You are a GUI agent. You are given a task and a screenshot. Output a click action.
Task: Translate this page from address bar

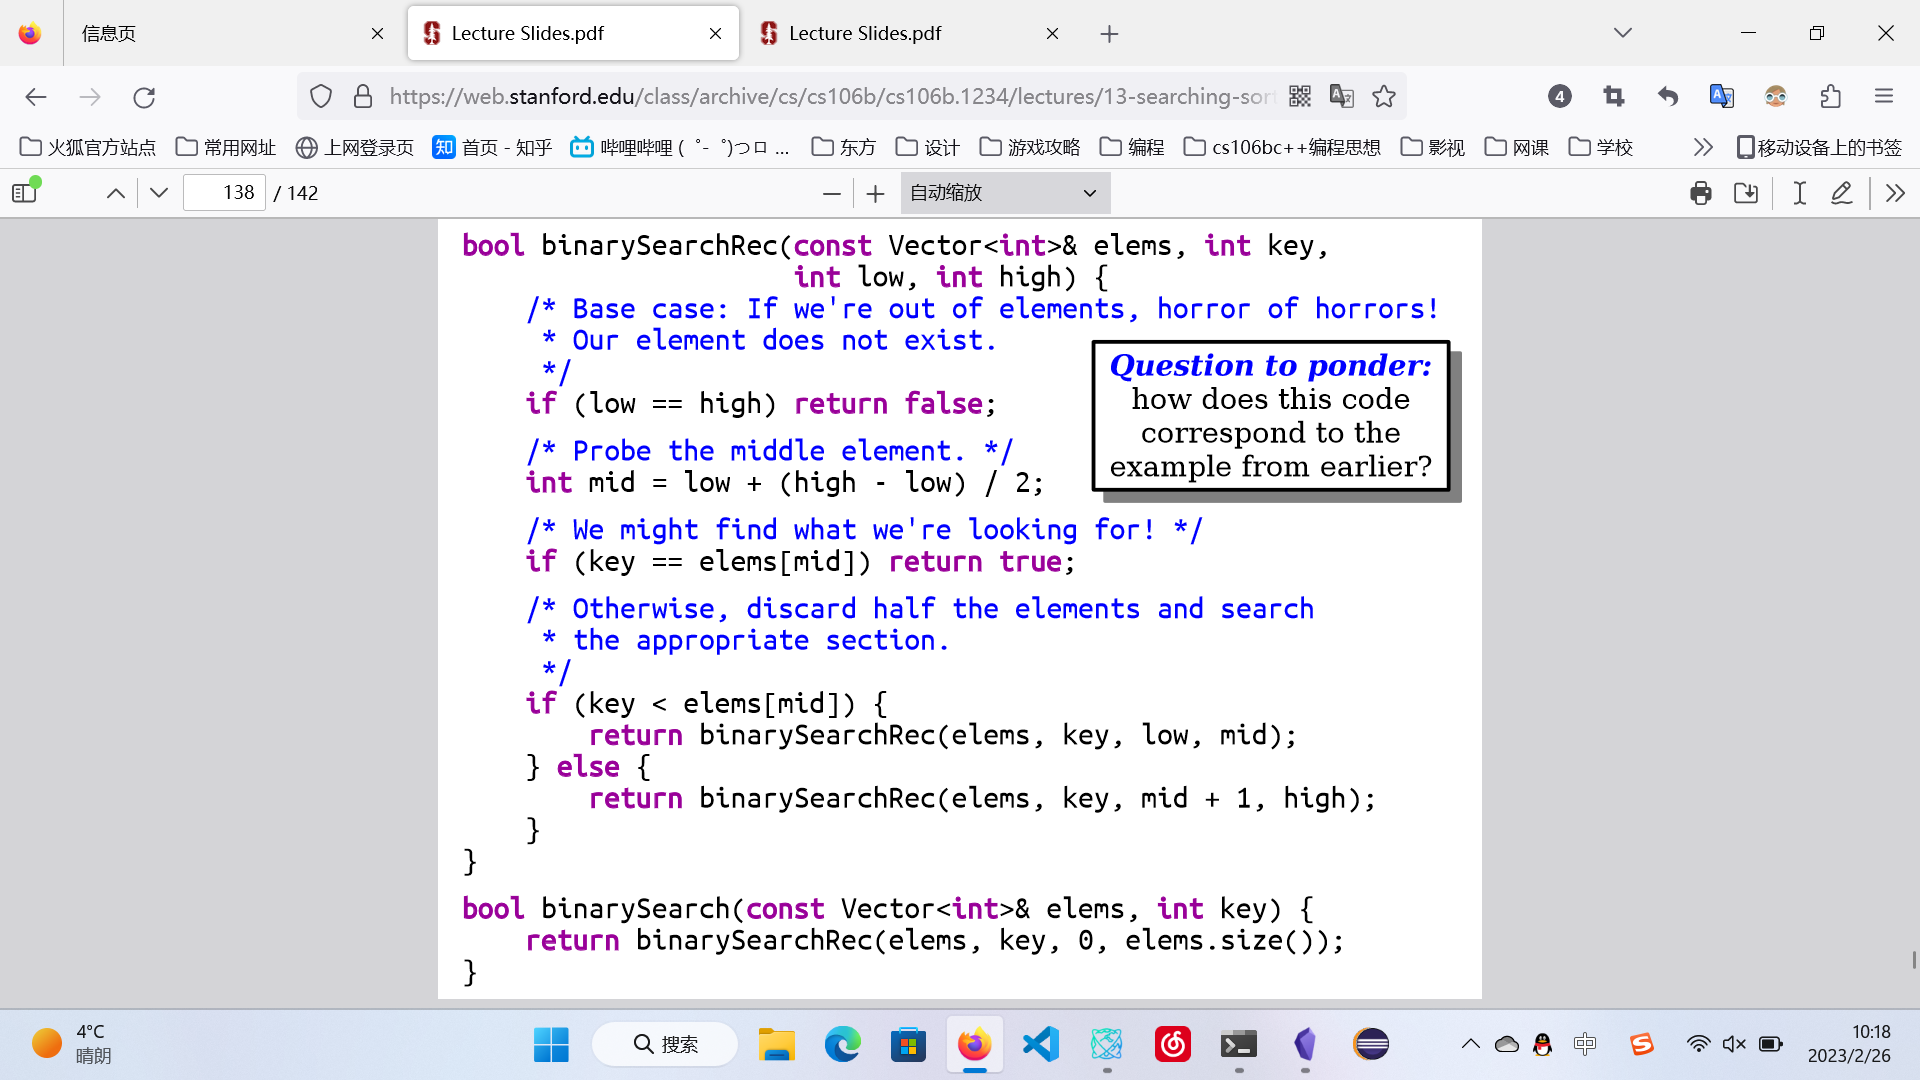coord(1342,96)
